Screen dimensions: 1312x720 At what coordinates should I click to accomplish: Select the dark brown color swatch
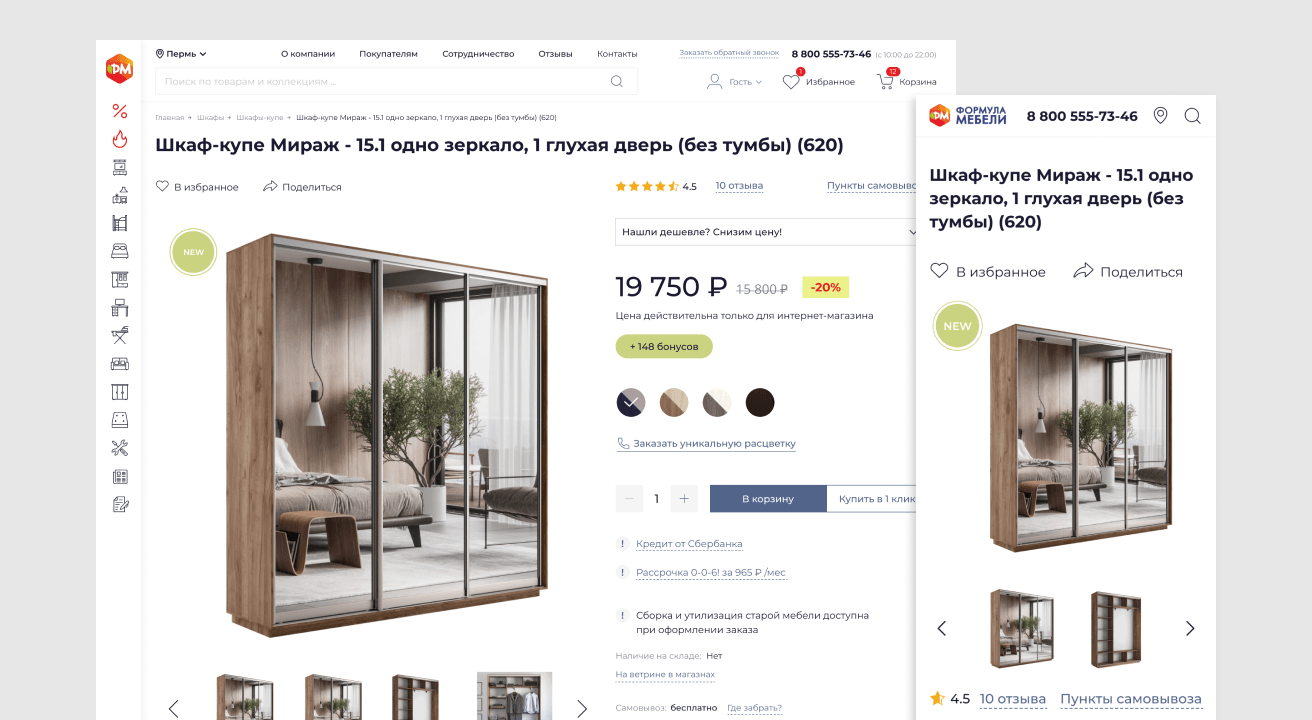[x=760, y=402]
